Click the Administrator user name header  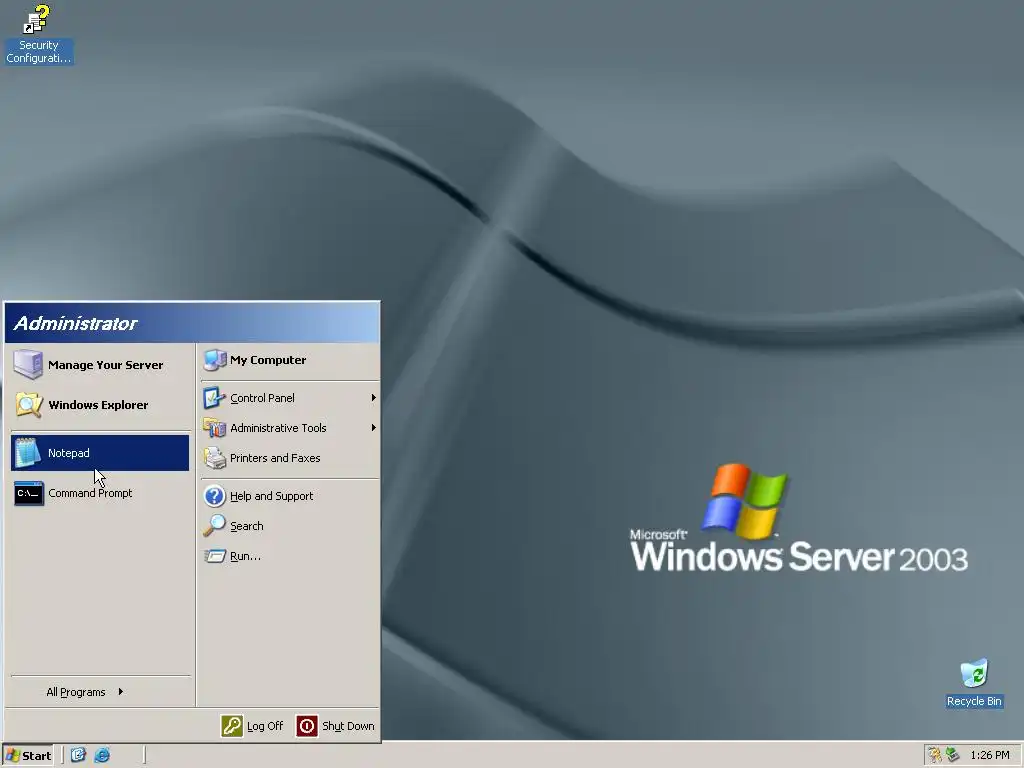[76, 323]
